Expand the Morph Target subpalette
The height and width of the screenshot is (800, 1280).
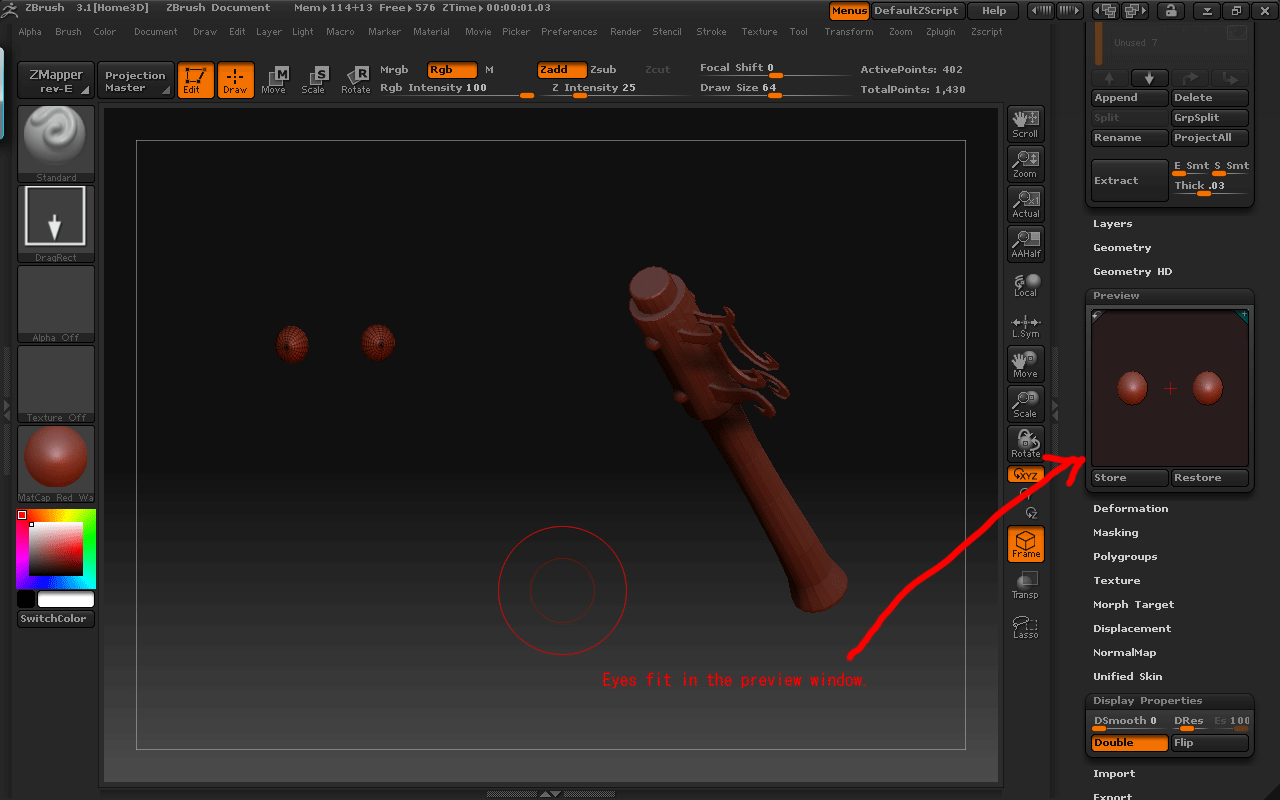1133,605
